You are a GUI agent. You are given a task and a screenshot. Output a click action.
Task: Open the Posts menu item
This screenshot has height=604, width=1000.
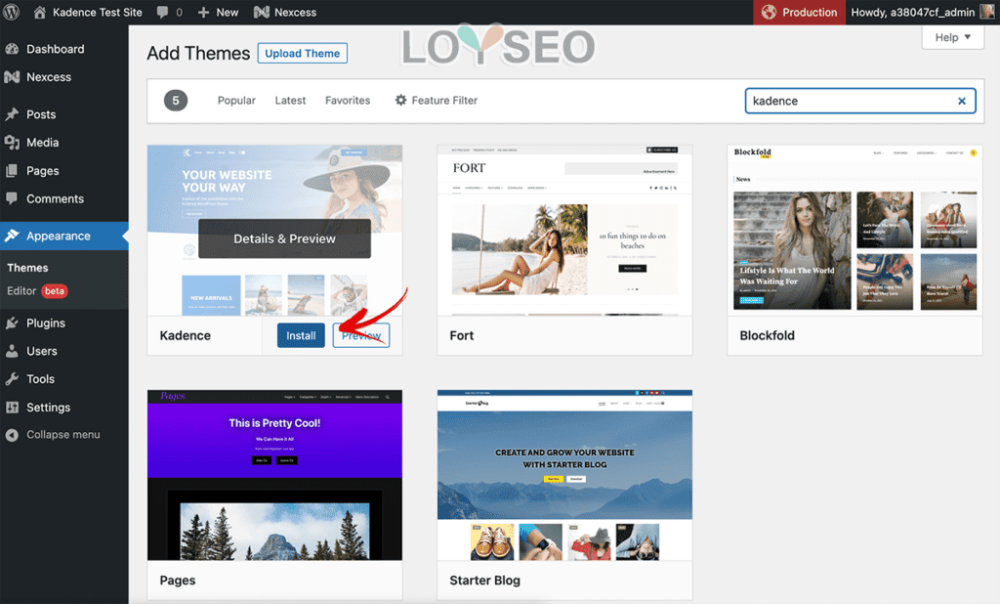click(x=41, y=115)
